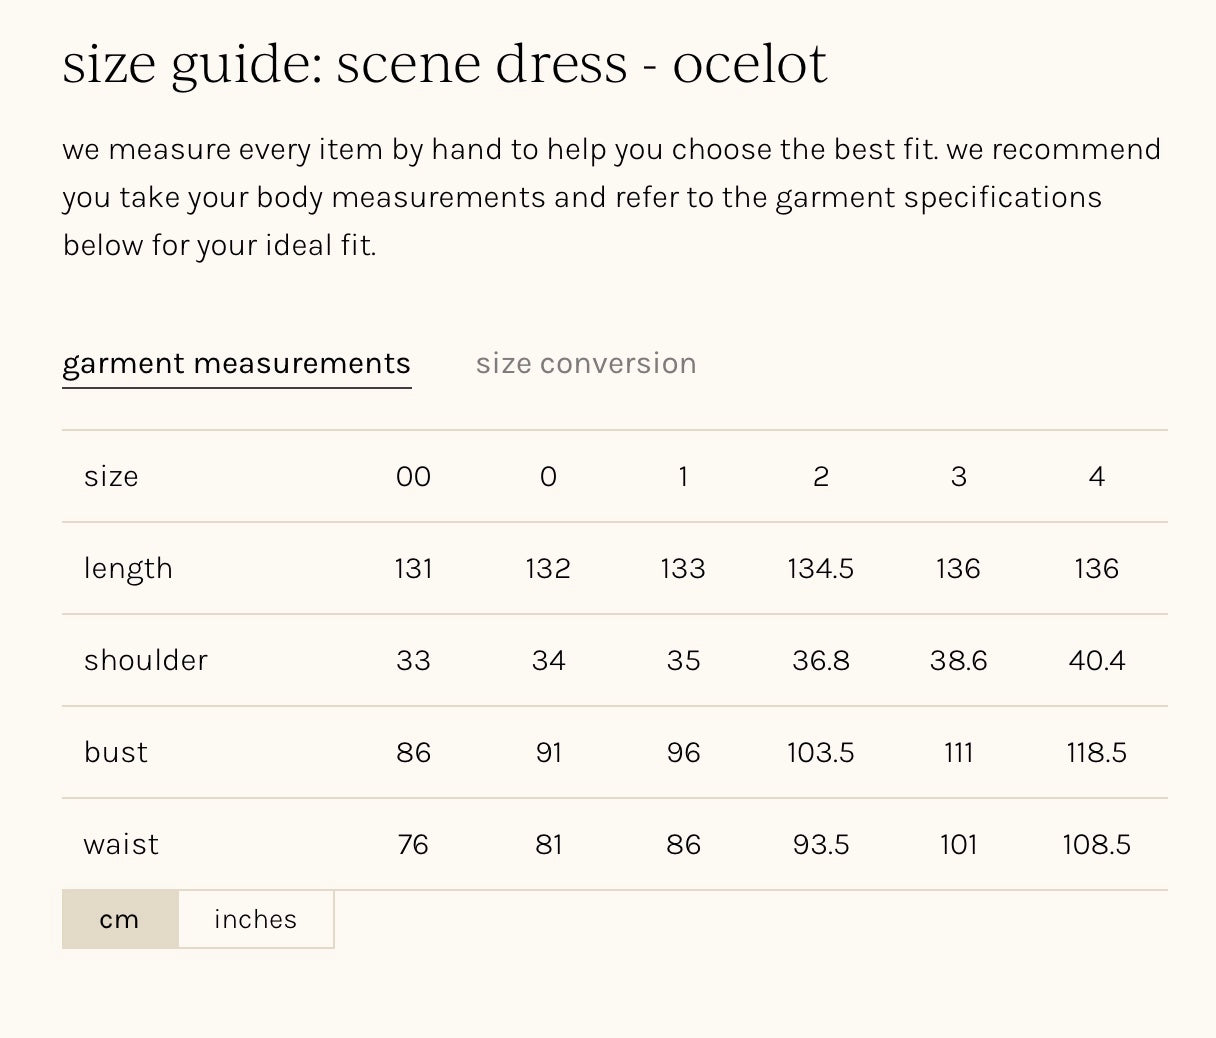The height and width of the screenshot is (1038, 1216).
Task: Switch to the size conversion tab
Action: tap(586, 363)
